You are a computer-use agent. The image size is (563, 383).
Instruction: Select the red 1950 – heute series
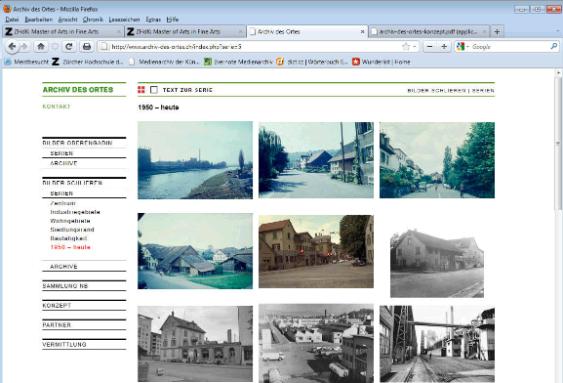pos(70,247)
